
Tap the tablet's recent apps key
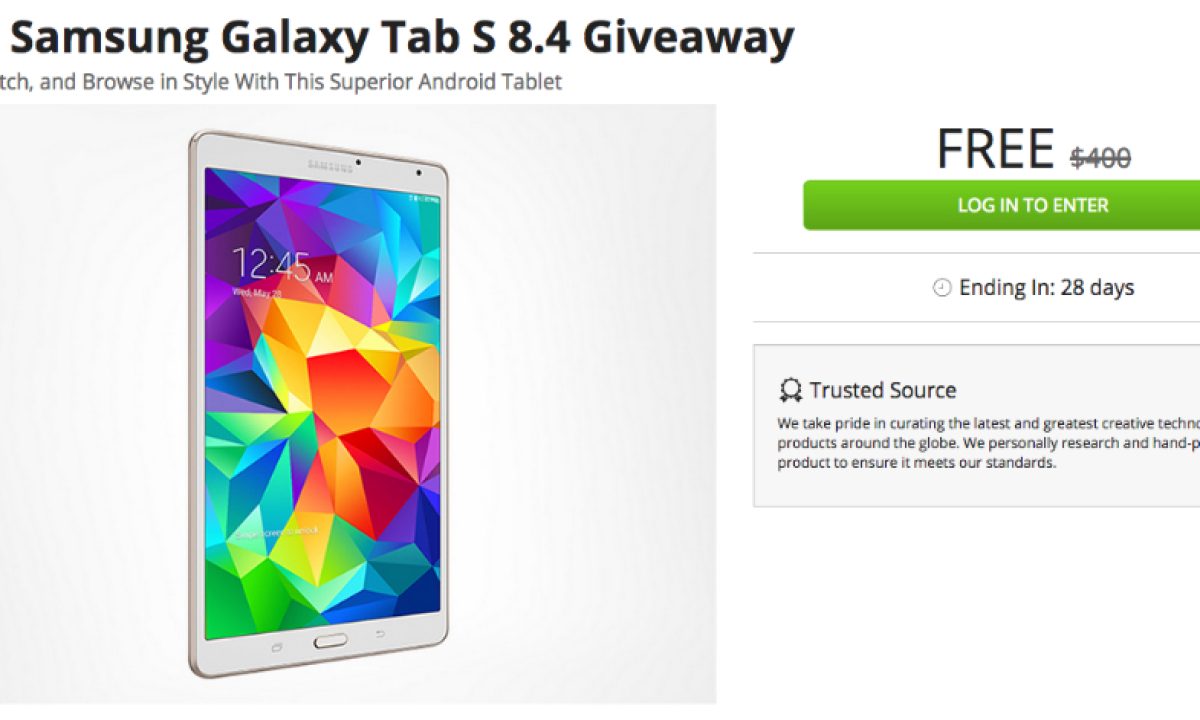pyautogui.click(x=277, y=647)
